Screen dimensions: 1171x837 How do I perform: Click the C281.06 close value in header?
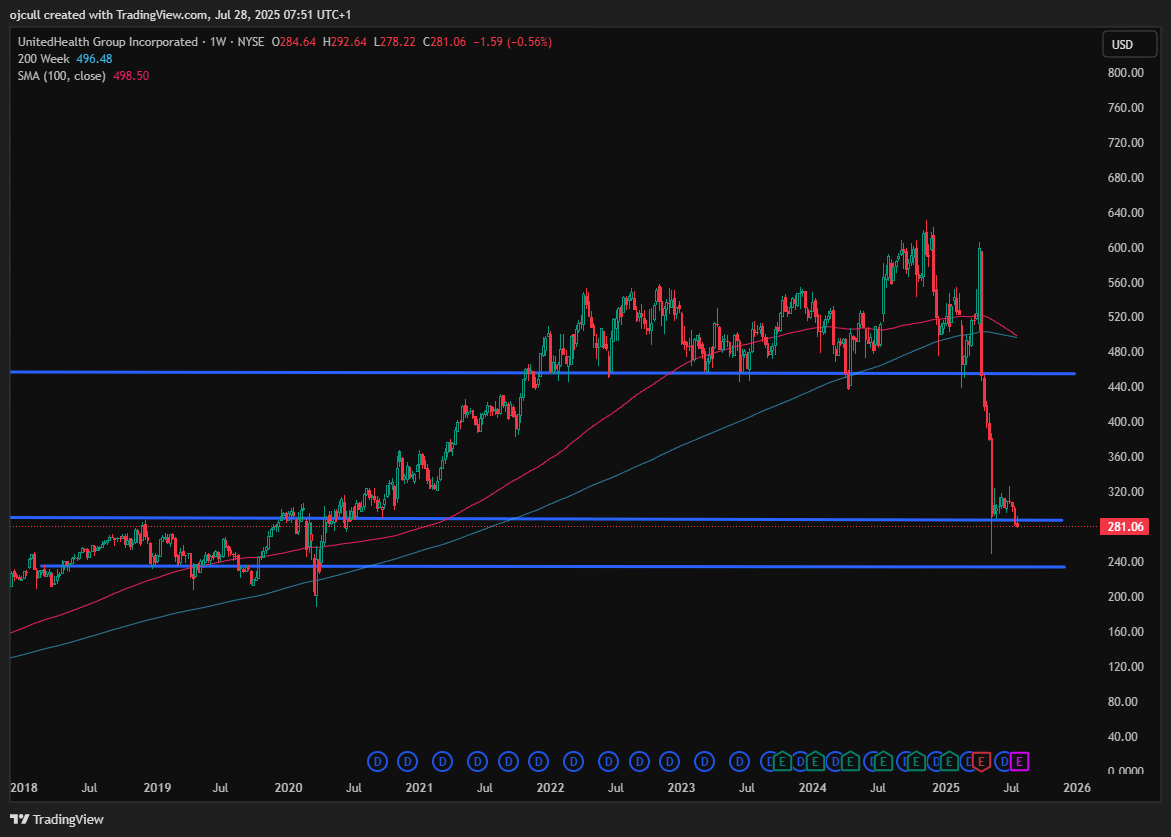(444, 42)
